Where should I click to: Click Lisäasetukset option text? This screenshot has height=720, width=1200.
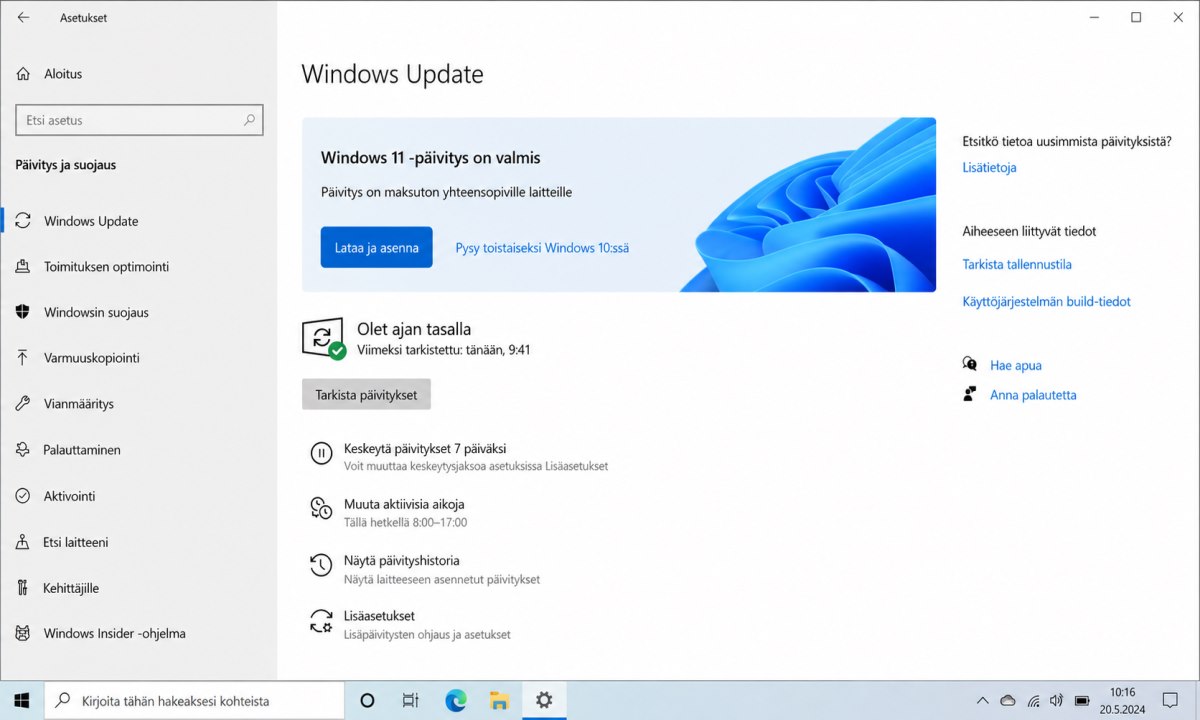point(379,616)
